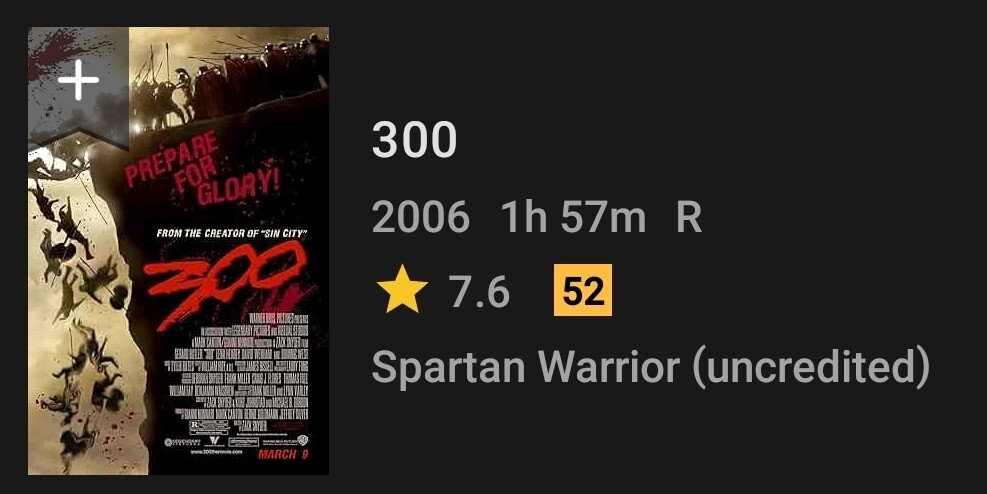Click the Warner Bros shield logo on poster
987x494 pixels.
pyautogui.click(x=303, y=441)
